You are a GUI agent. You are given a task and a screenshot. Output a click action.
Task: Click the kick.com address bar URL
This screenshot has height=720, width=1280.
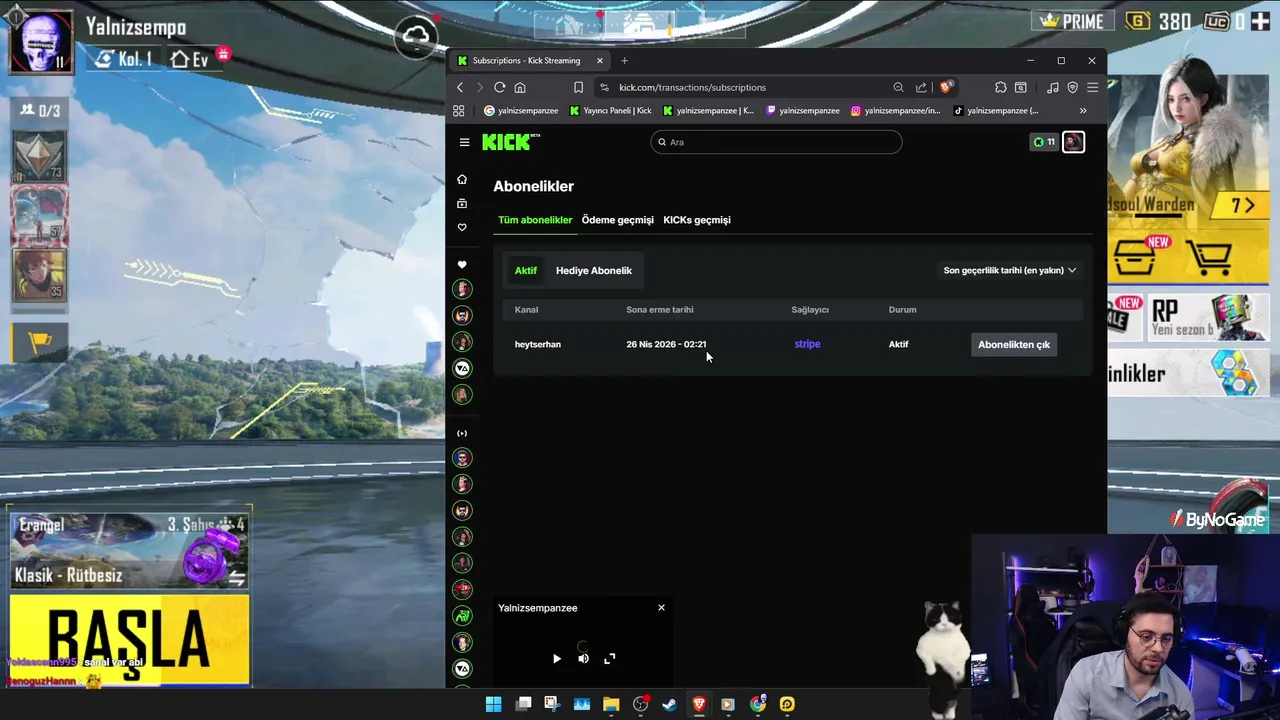click(692, 87)
